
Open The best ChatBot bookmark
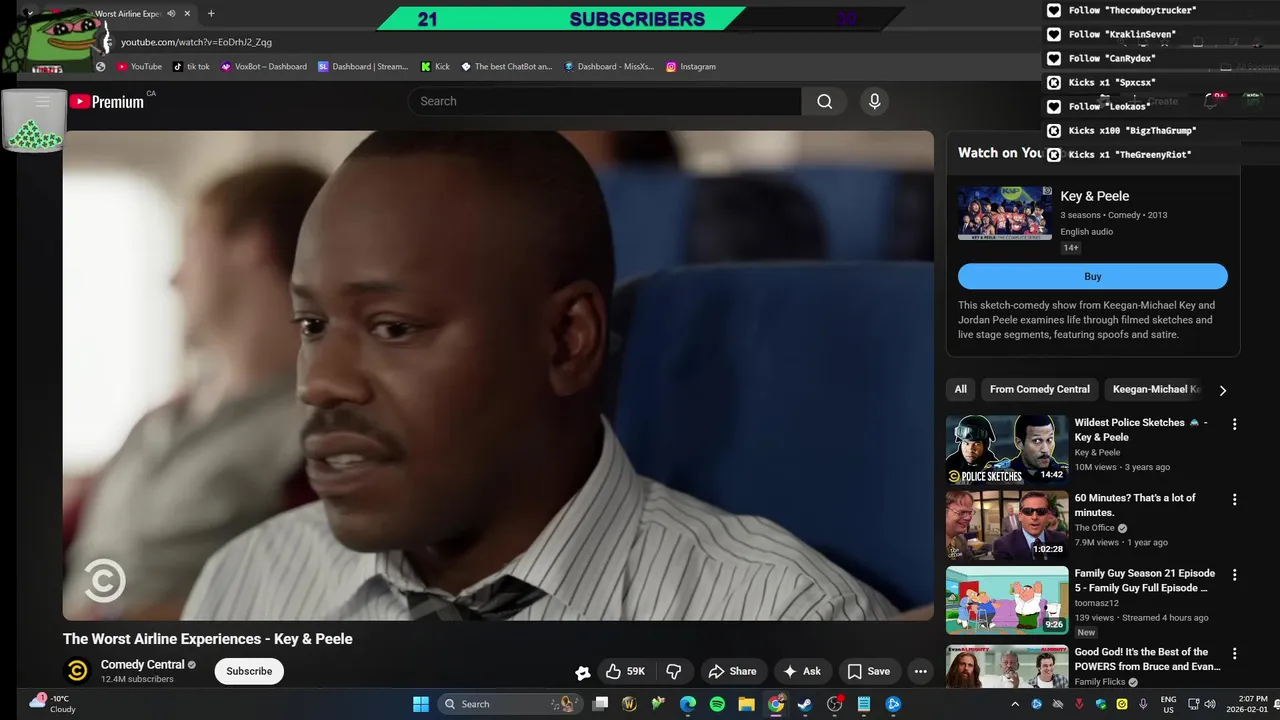[506, 66]
